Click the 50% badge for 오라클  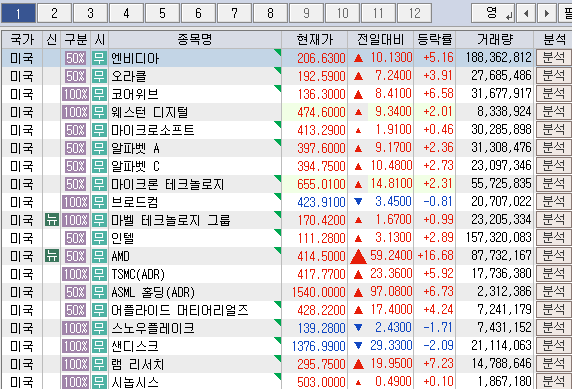point(76,76)
